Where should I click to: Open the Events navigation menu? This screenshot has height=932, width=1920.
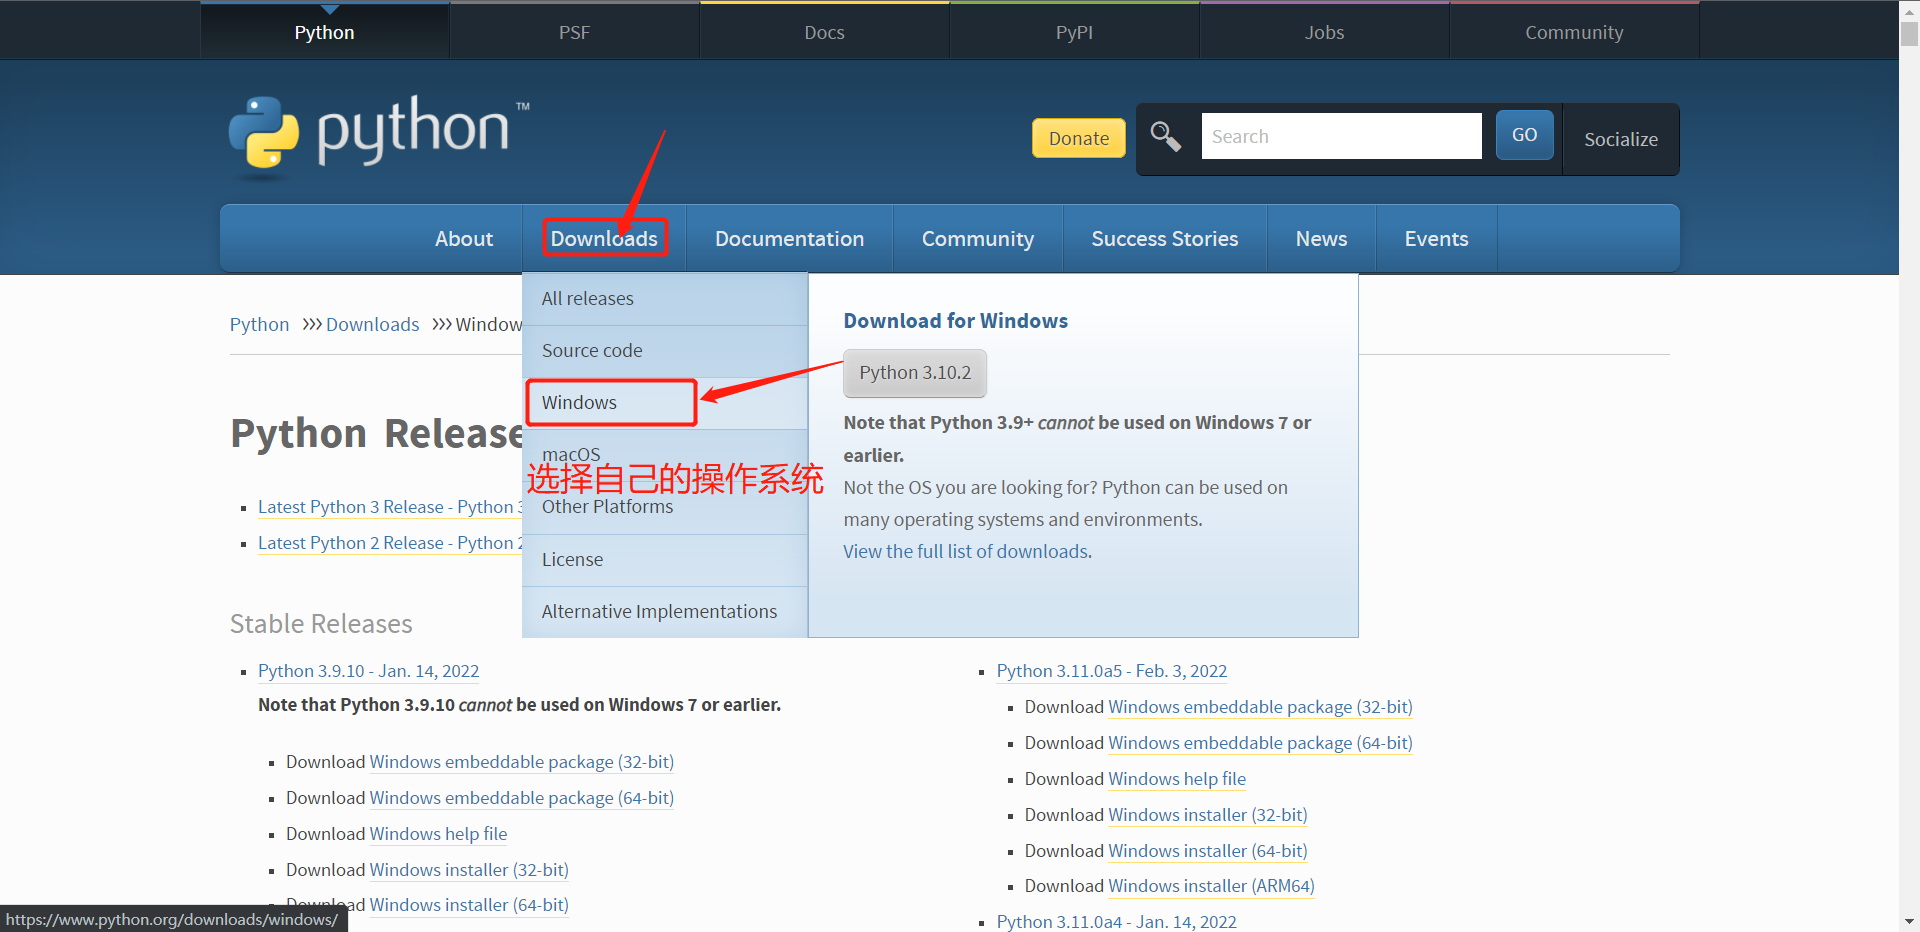click(x=1436, y=238)
